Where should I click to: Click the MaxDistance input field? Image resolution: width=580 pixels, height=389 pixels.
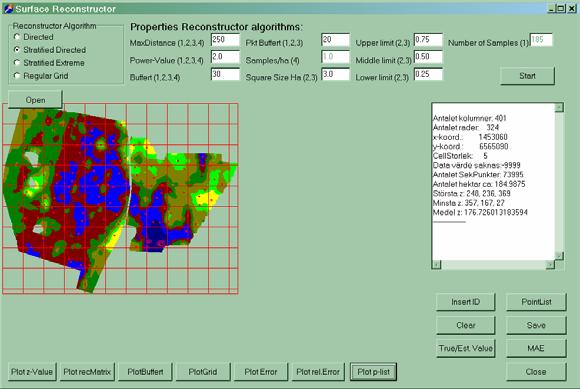pos(225,40)
